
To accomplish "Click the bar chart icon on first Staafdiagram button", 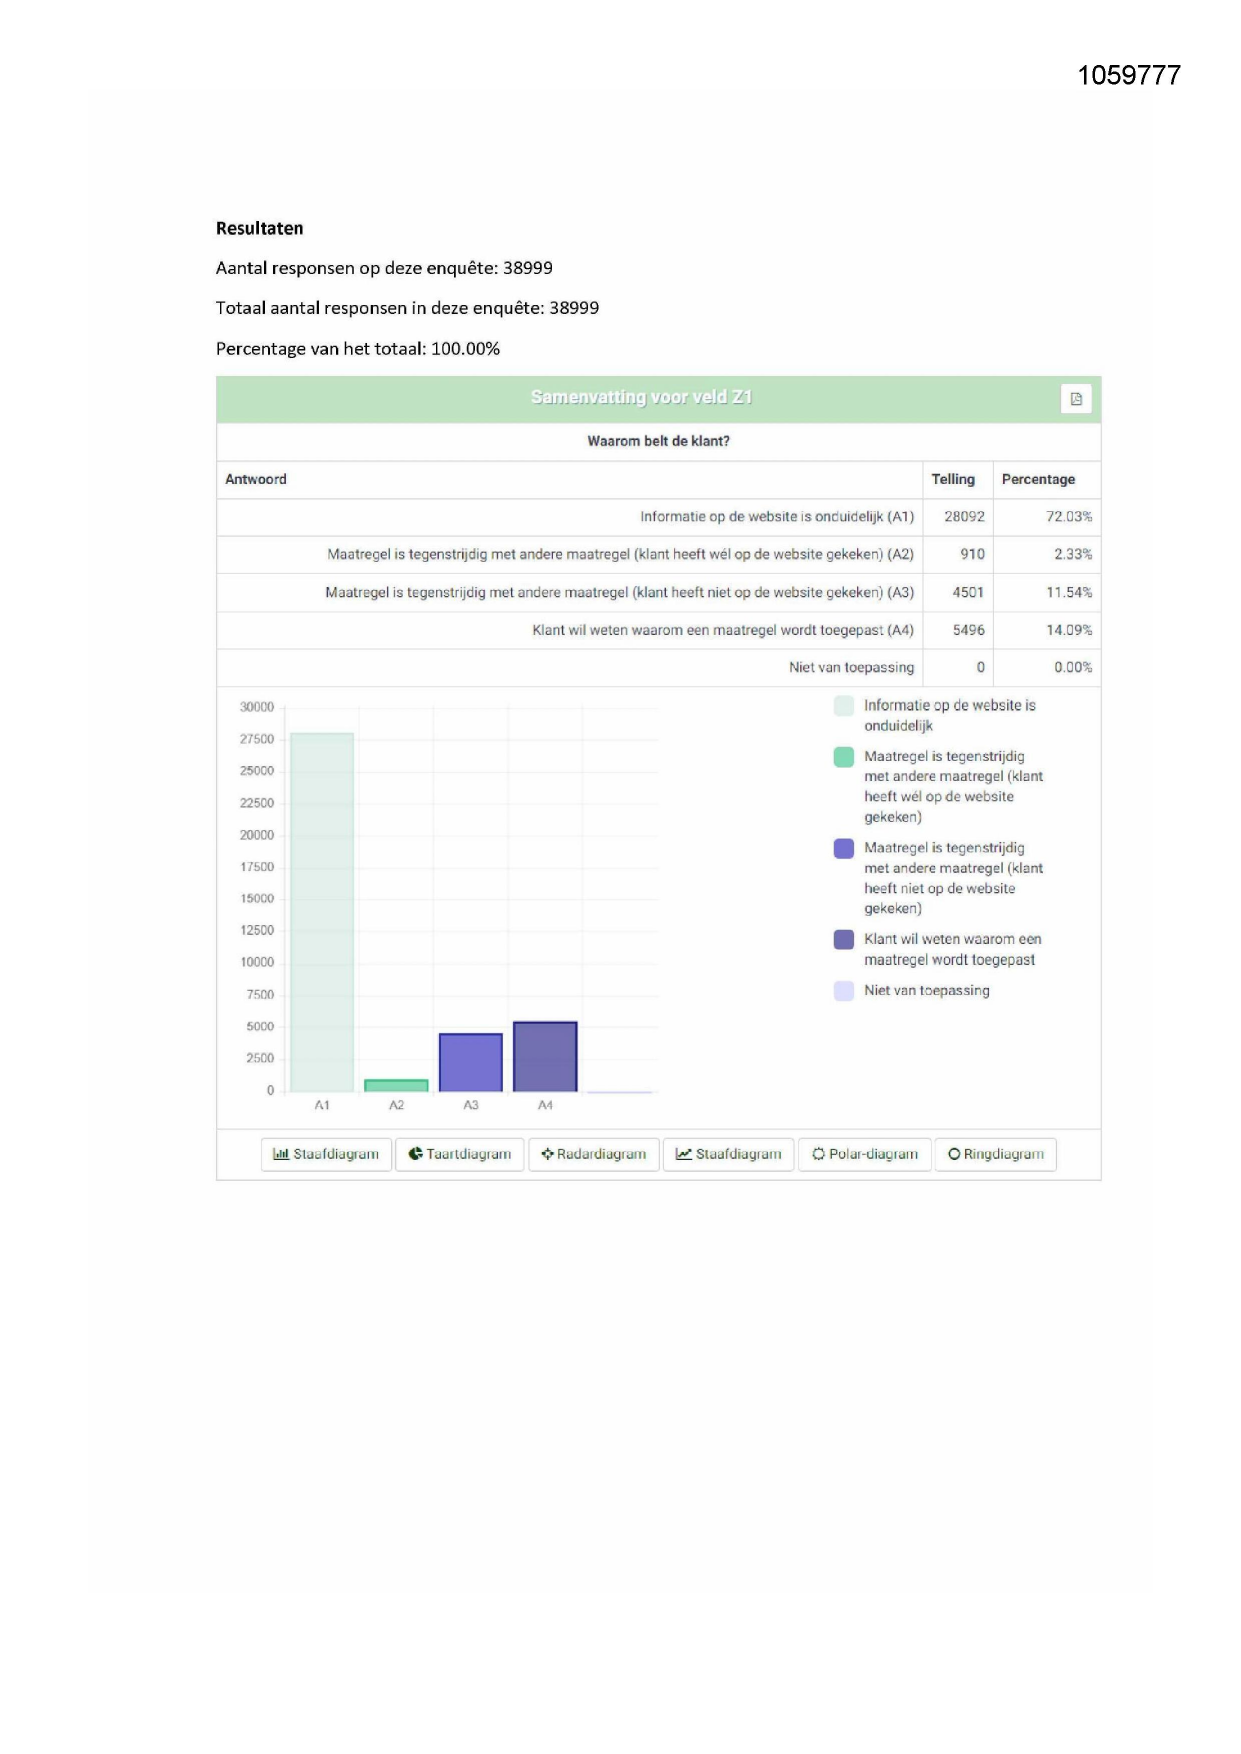I will pos(281,1154).
